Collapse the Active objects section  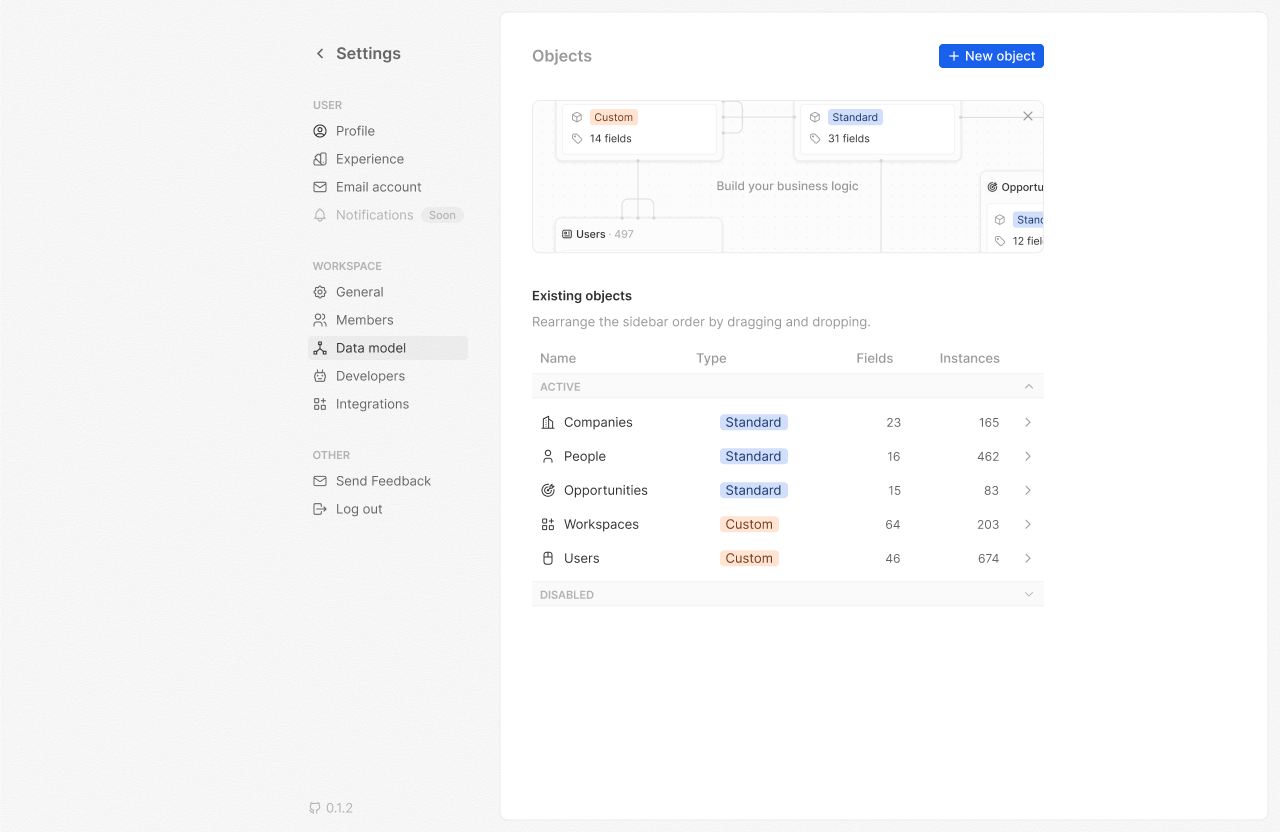[1028, 387]
